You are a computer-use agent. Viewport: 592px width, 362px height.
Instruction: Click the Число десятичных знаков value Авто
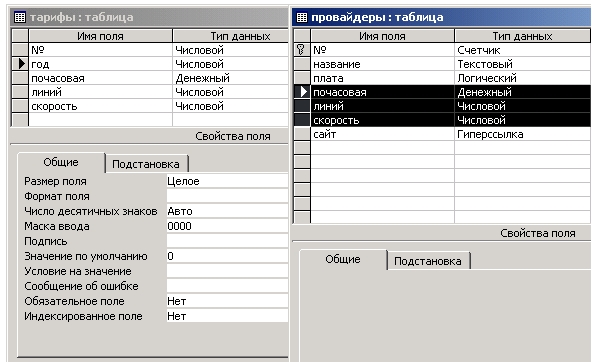(227, 211)
